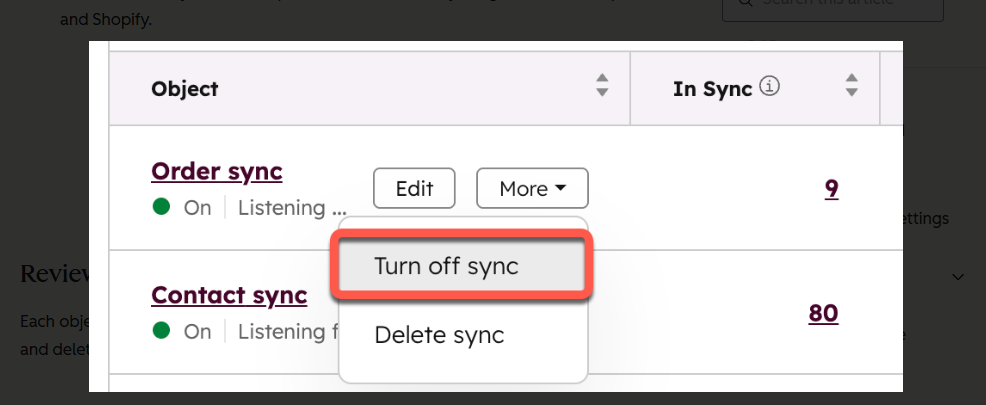Select Turn off sync menu item
Image resolution: width=986 pixels, height=405 pixels.
(462, 265)
